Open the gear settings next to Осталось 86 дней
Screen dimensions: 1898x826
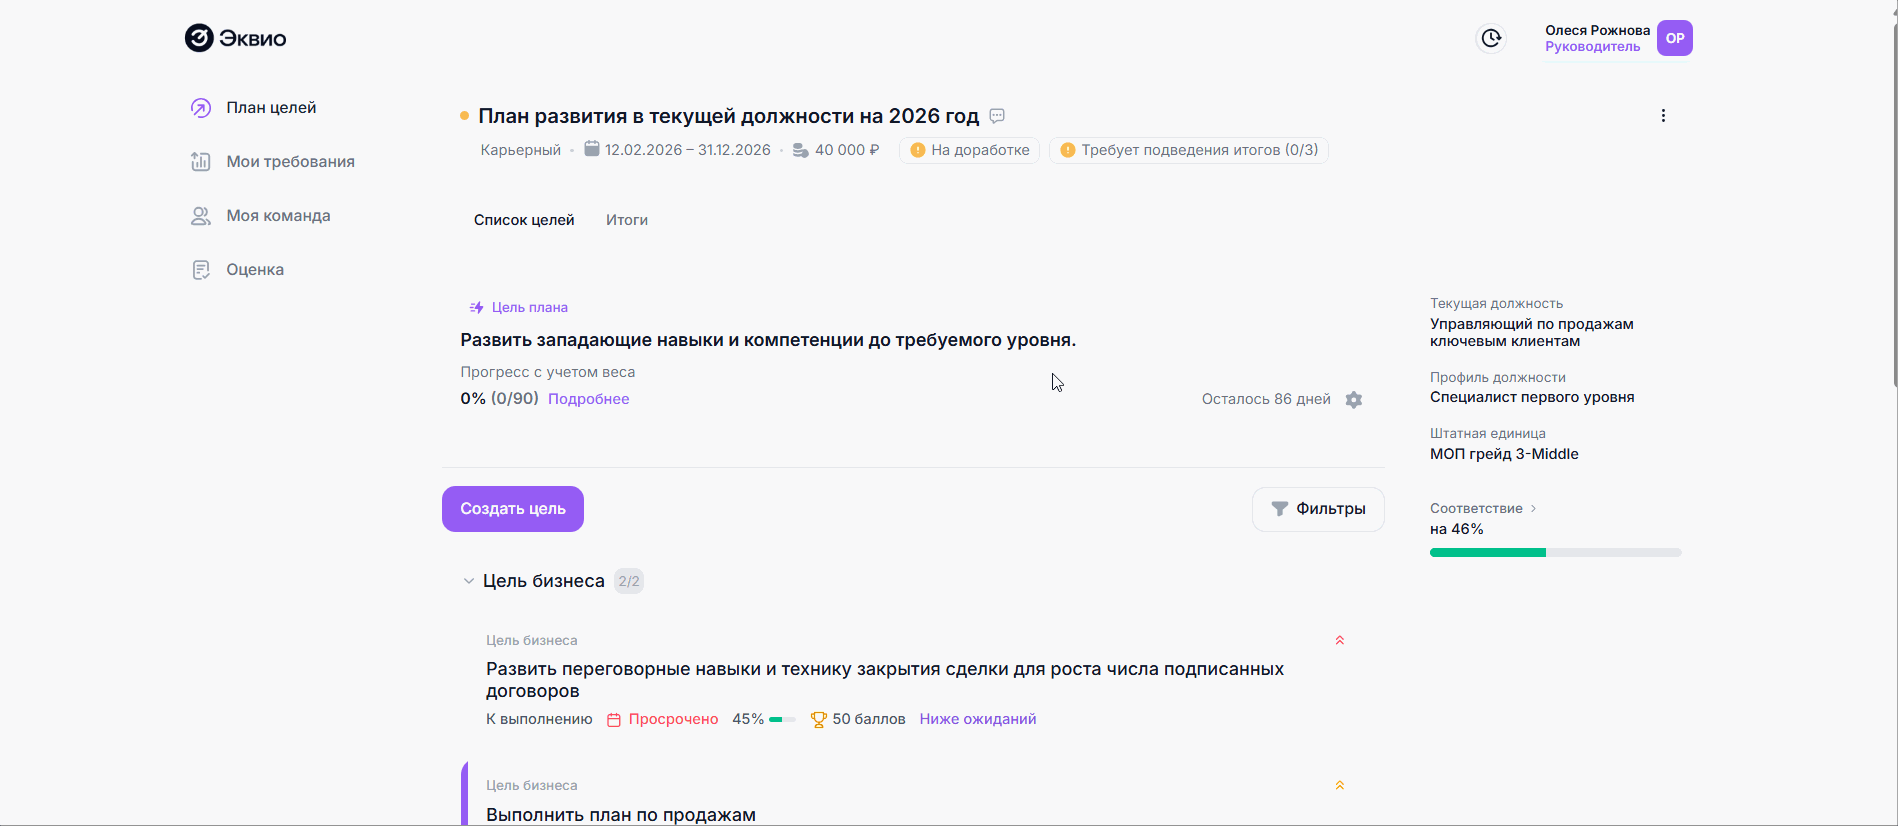pos(1354,400)
